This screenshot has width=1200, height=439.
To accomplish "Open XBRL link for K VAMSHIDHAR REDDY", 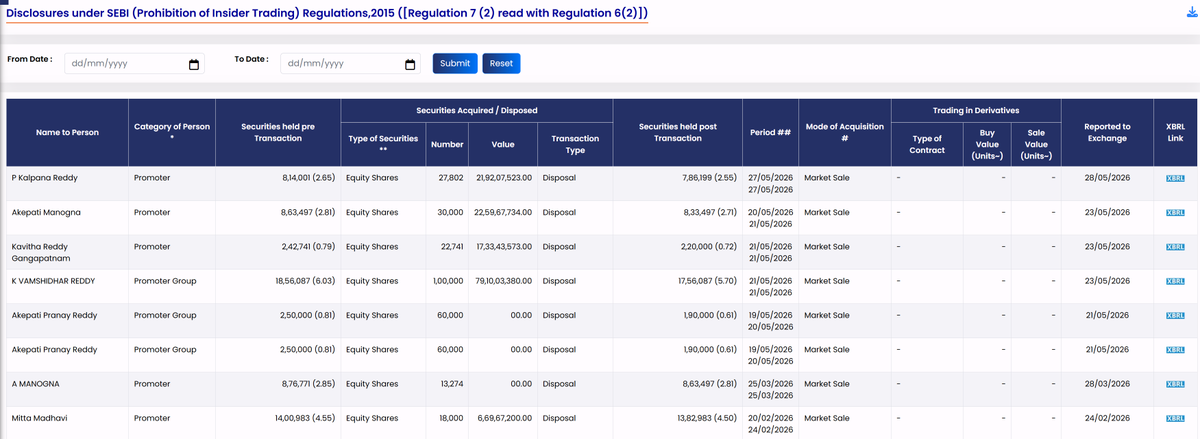I will (x=1174, y=281).
